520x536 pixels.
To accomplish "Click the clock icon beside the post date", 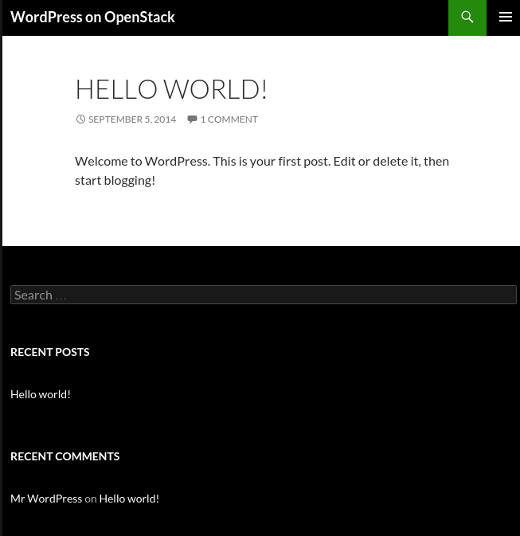I will pyautogui.click(x=80, y=119).
